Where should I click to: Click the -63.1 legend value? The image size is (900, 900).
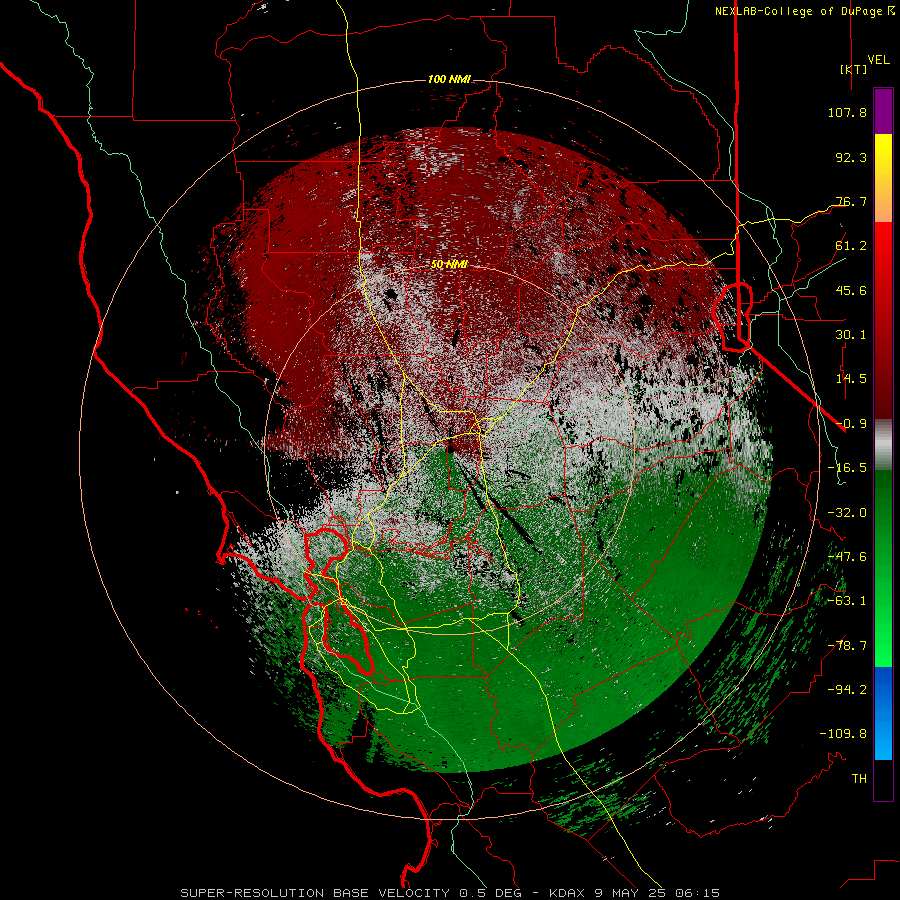pos(847,601)
